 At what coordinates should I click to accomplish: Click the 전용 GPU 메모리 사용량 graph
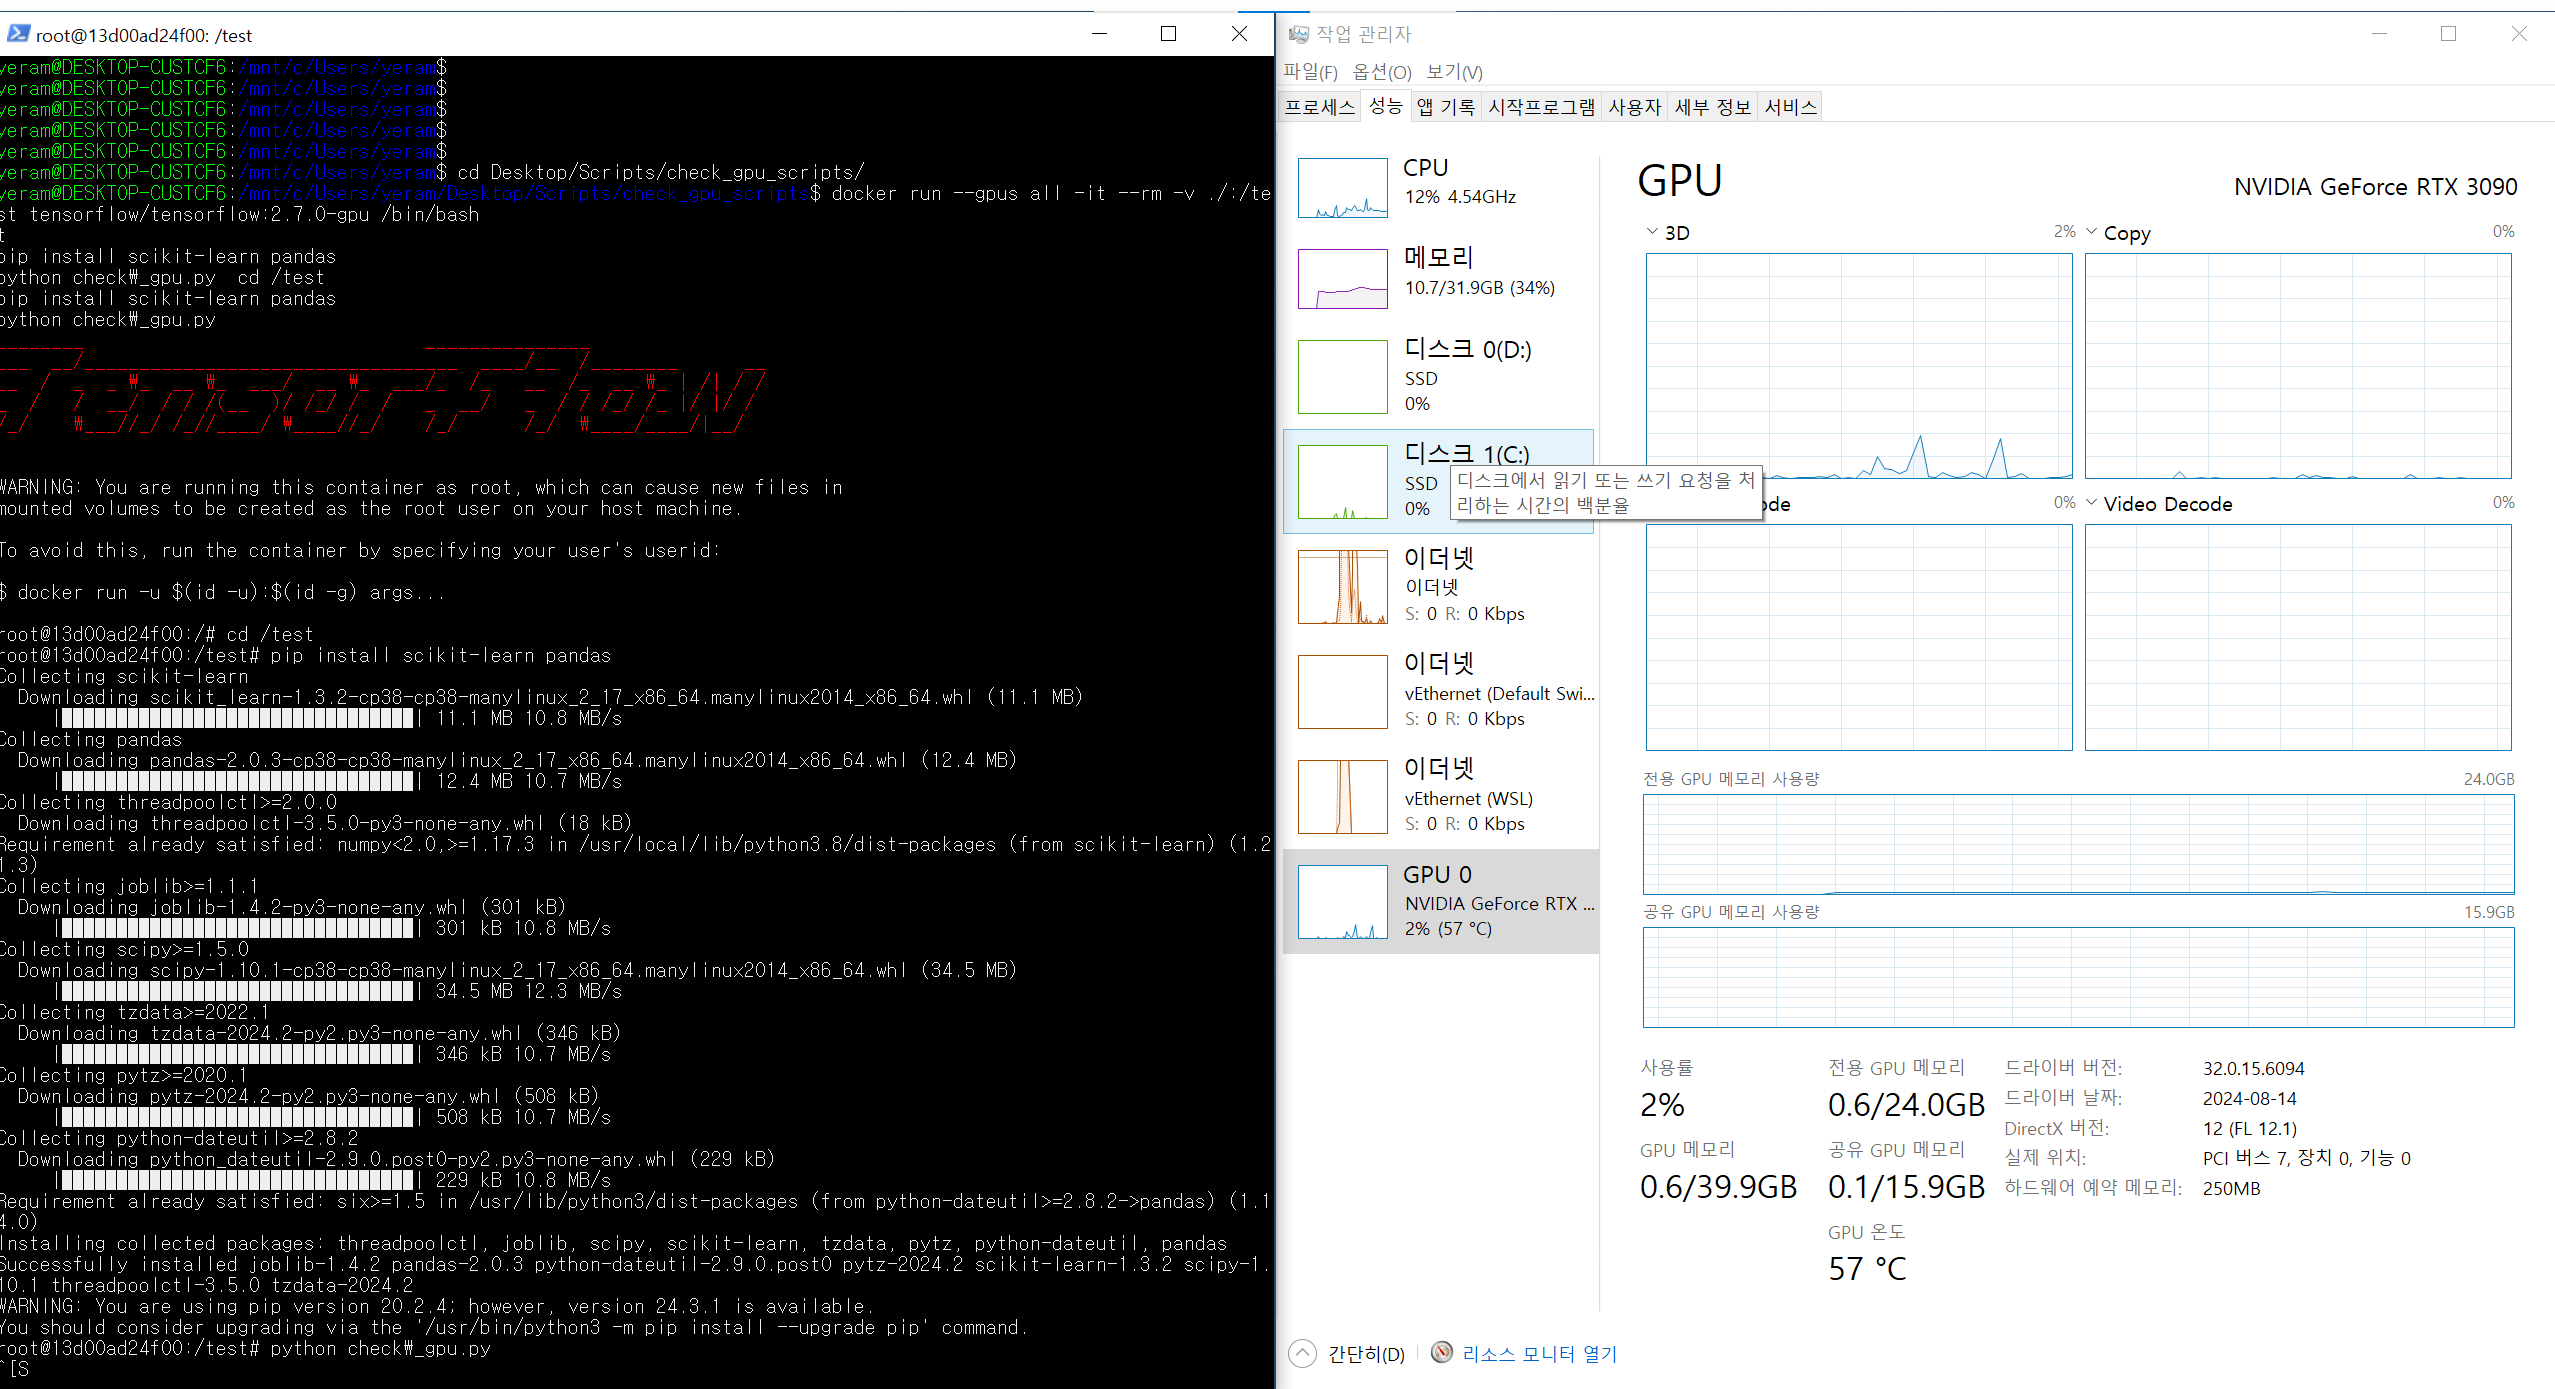[2077, 844]
